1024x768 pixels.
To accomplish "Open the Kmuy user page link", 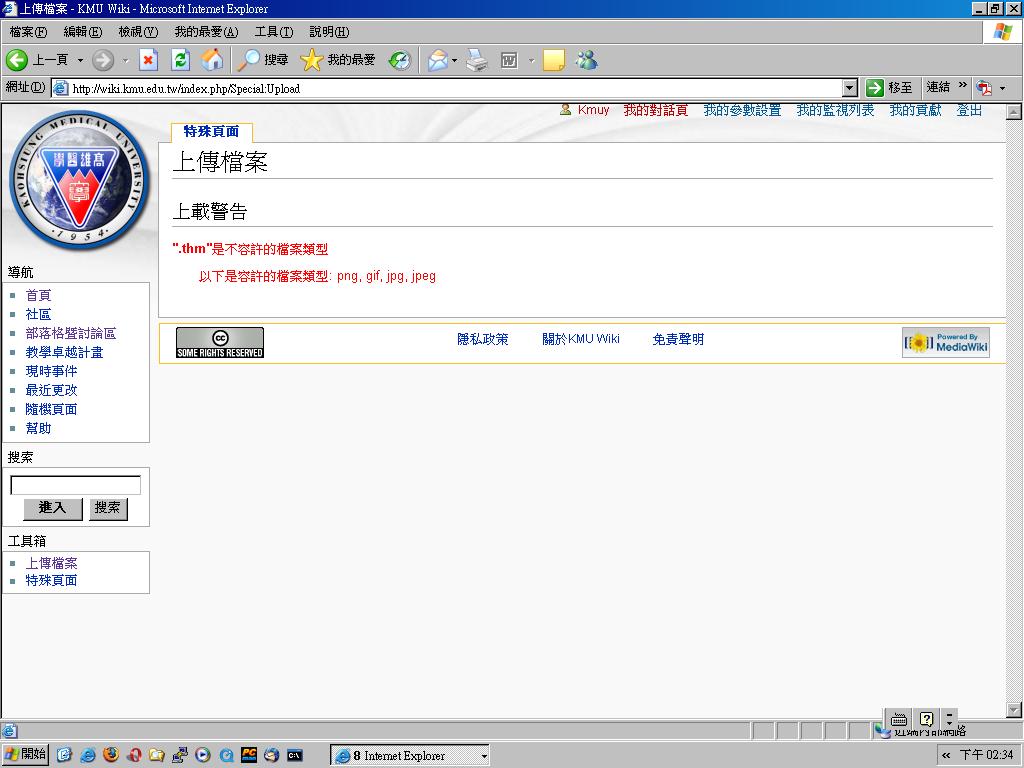I will click(x=593, y=110).
